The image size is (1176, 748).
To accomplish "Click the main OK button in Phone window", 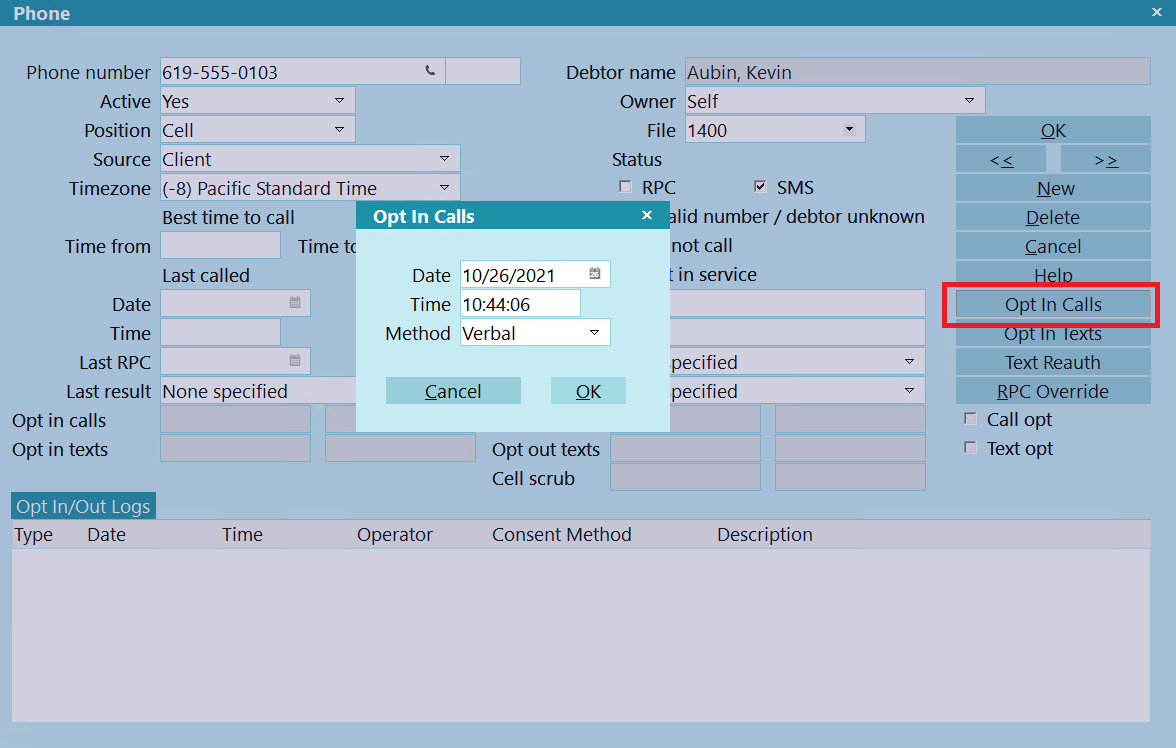I will (1053, 130).
